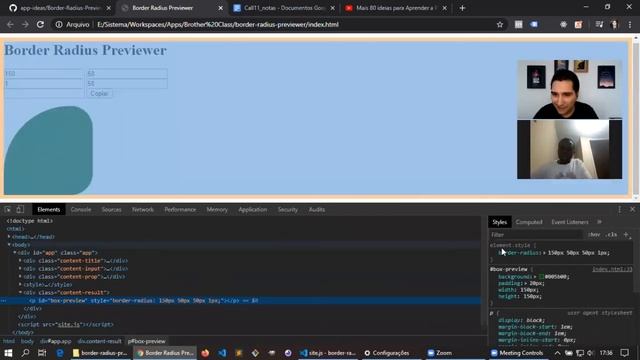Open Firefox from the taskbar
The width and height of the screenshot is (640, 360).
point(205,353)
